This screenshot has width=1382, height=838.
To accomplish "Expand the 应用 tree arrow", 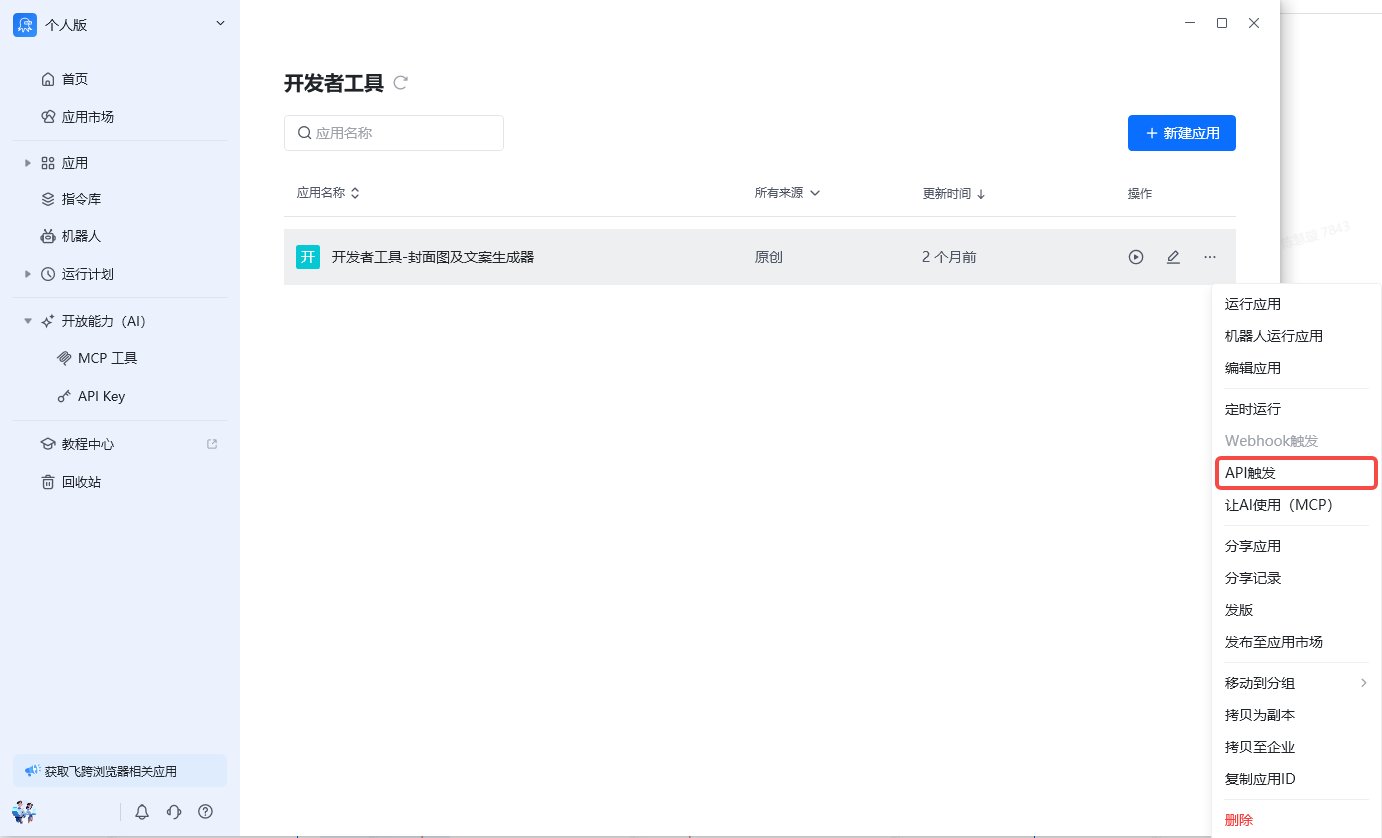I will coord(28,163).
